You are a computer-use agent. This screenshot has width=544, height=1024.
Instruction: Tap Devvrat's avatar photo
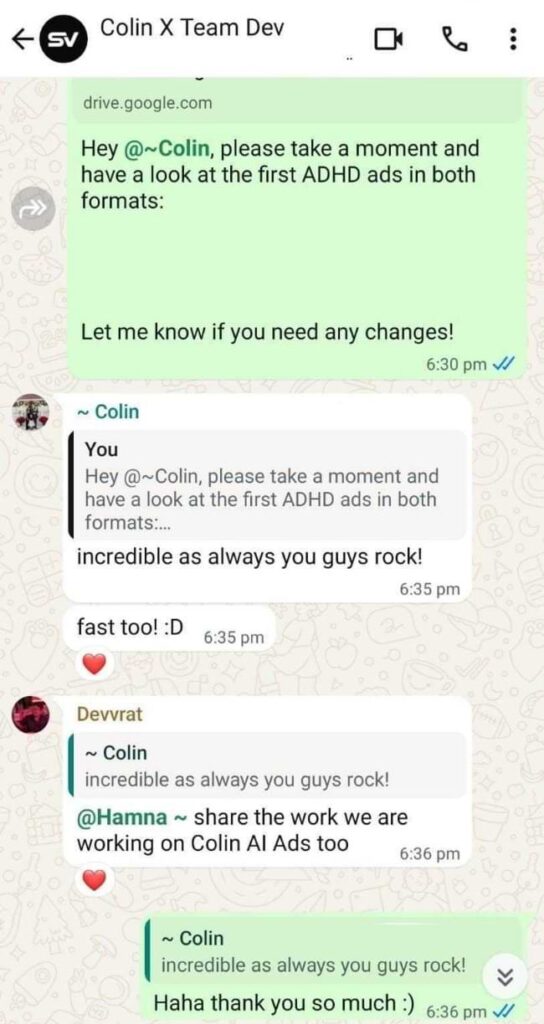point(31,714)
